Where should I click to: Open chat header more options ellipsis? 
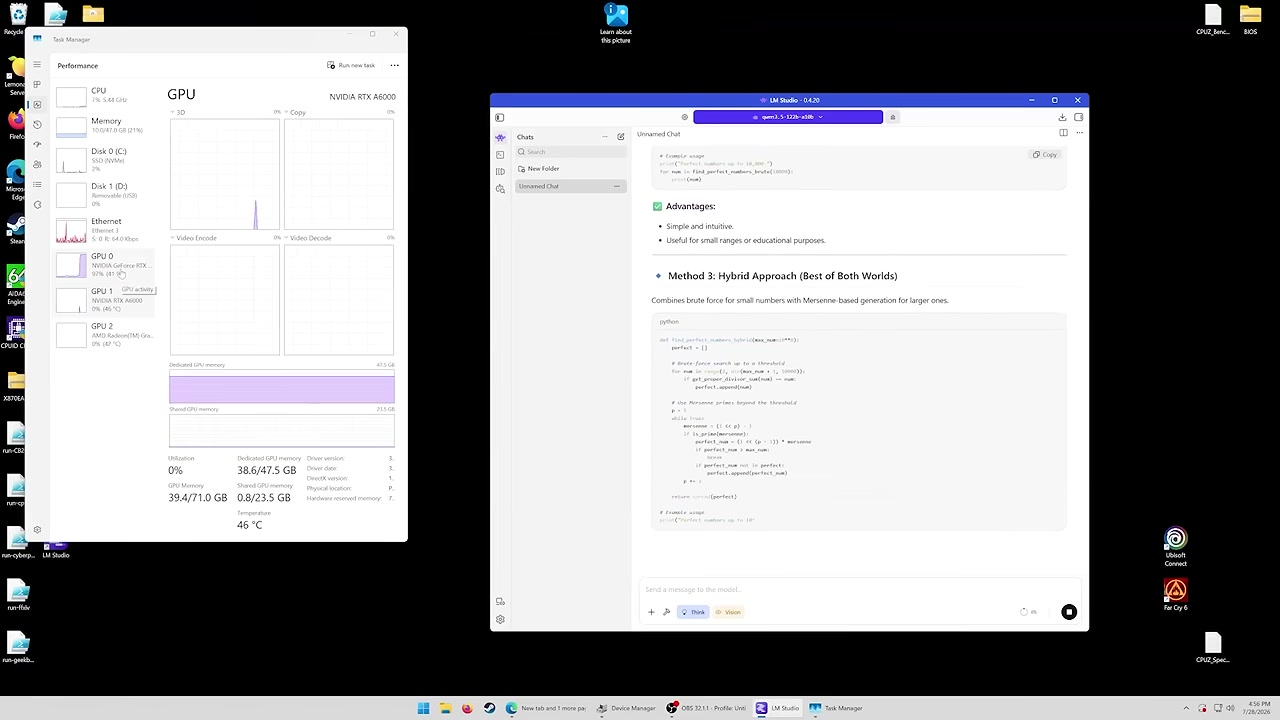(x=1079, y=133)
